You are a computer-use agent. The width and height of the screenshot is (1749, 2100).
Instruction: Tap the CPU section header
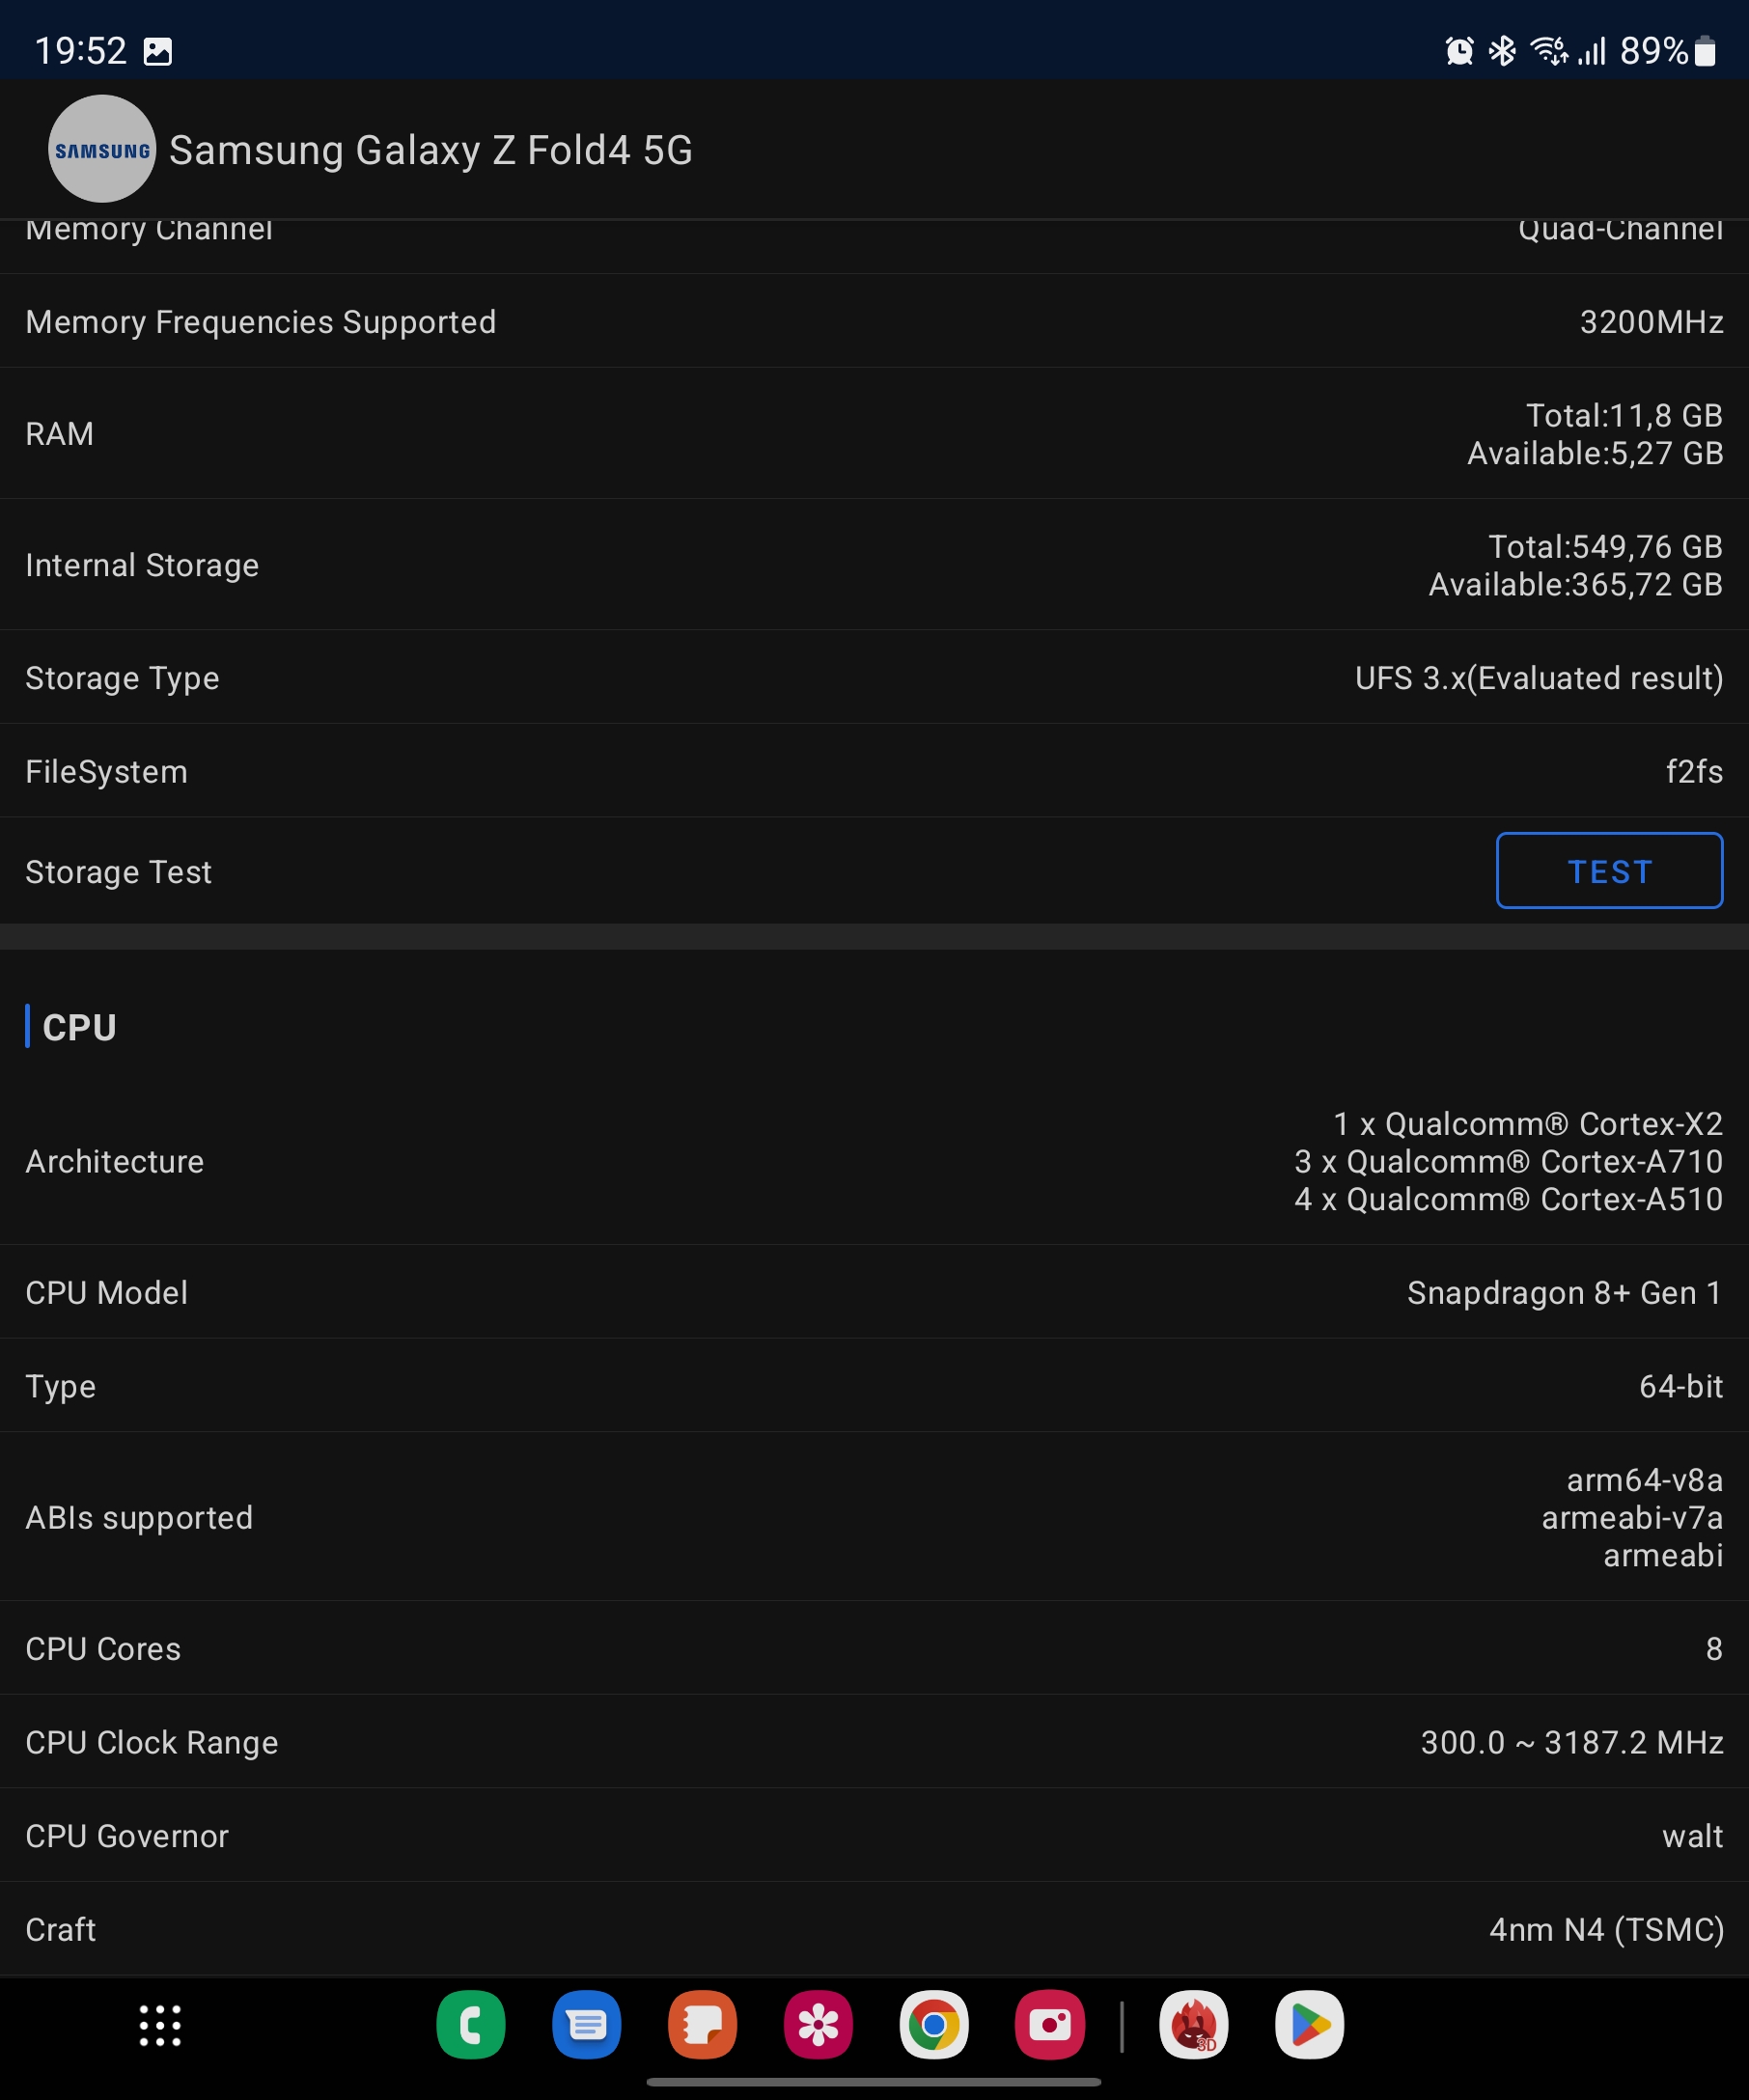[x=79, y=1027]
